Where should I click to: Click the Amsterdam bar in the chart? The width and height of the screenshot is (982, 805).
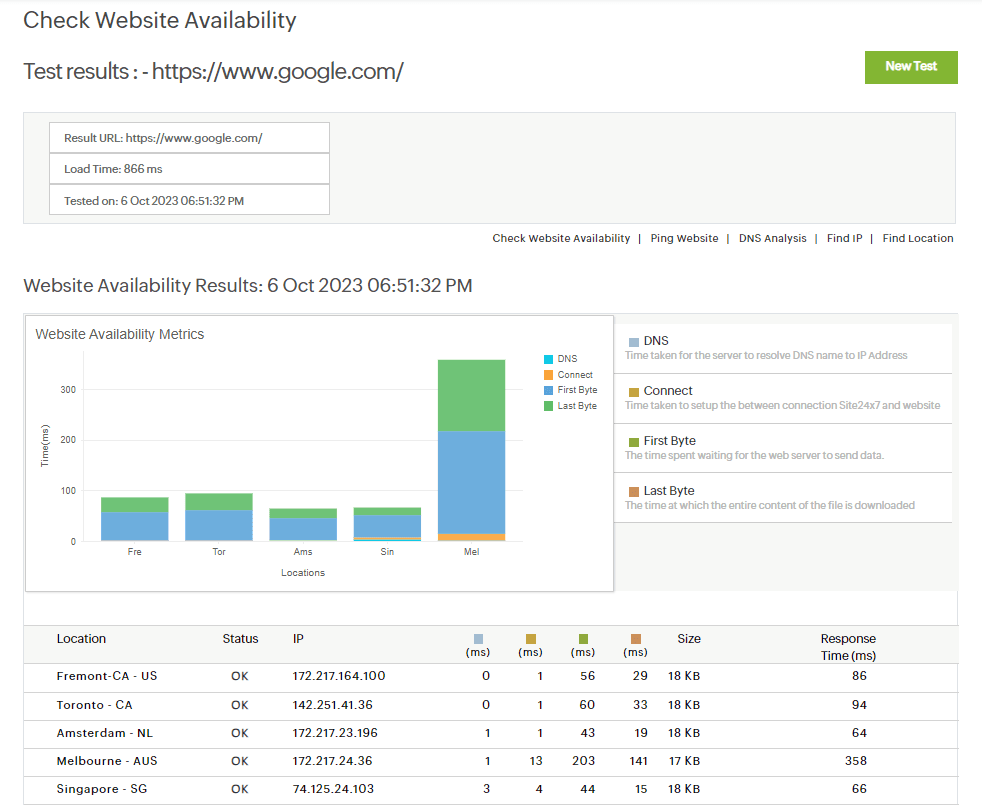click(x=303, y=524)
